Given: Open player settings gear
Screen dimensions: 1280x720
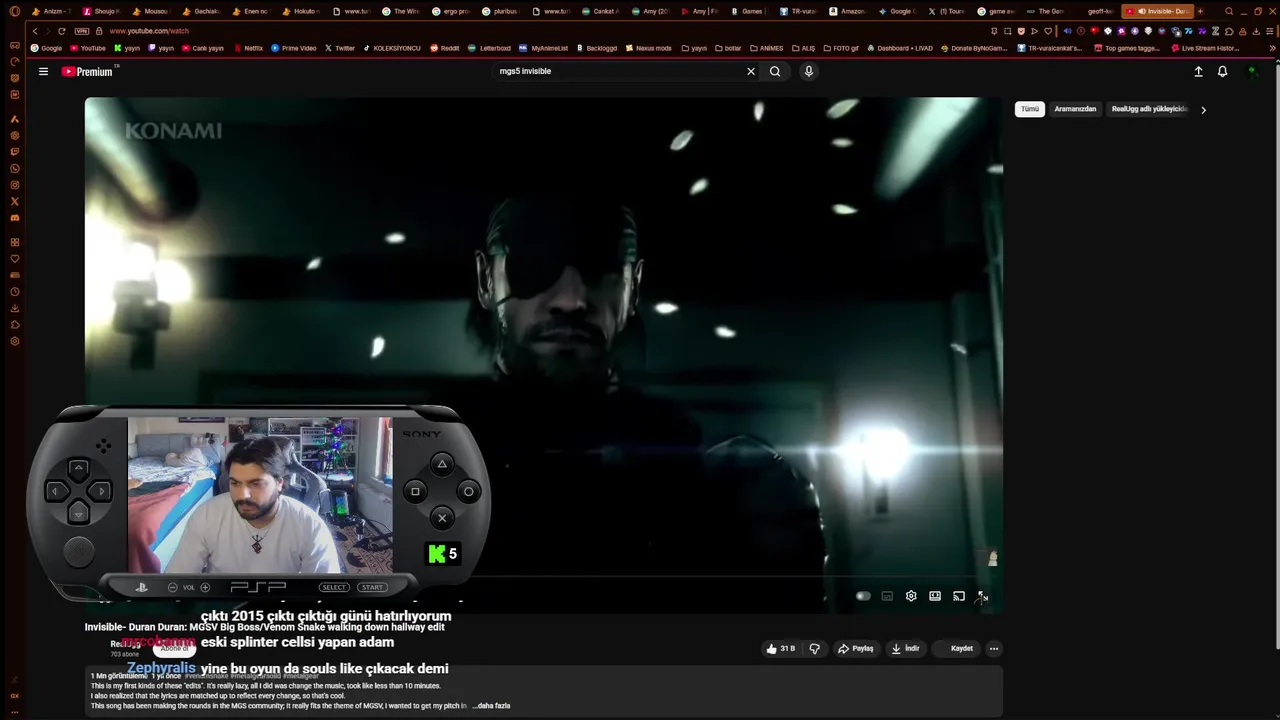Looking at the screenshot, I should point(911,596).
